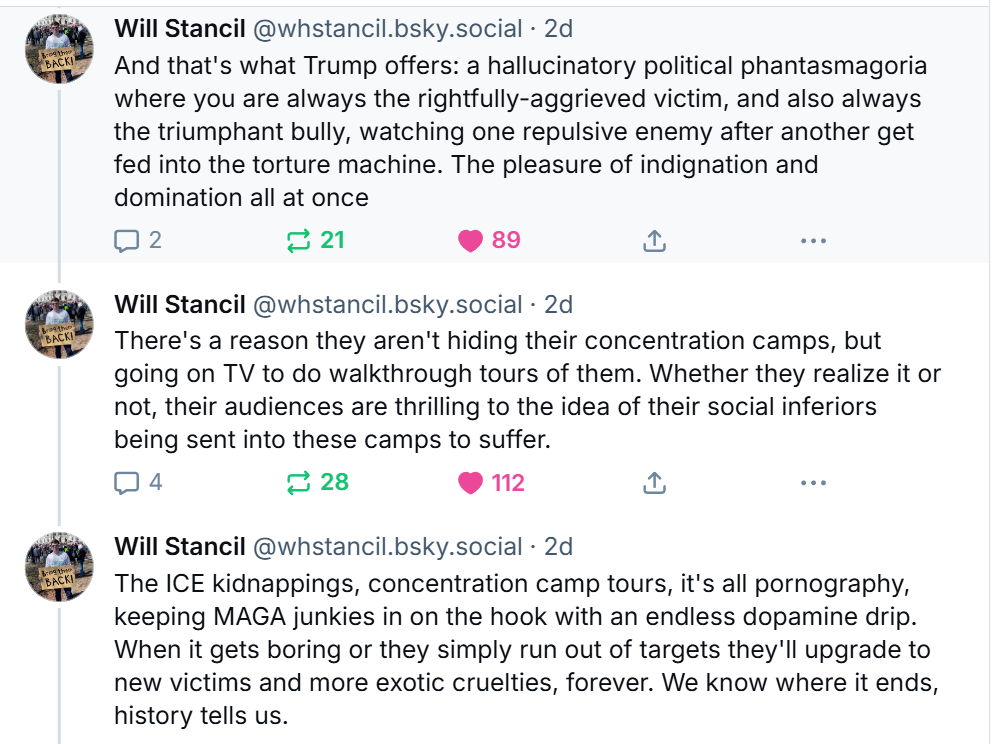Image resolution: width=1002 pixels, height=744 pixels.
Task: Open Will Stancil's avatar on first post
Action: [59, 49]
